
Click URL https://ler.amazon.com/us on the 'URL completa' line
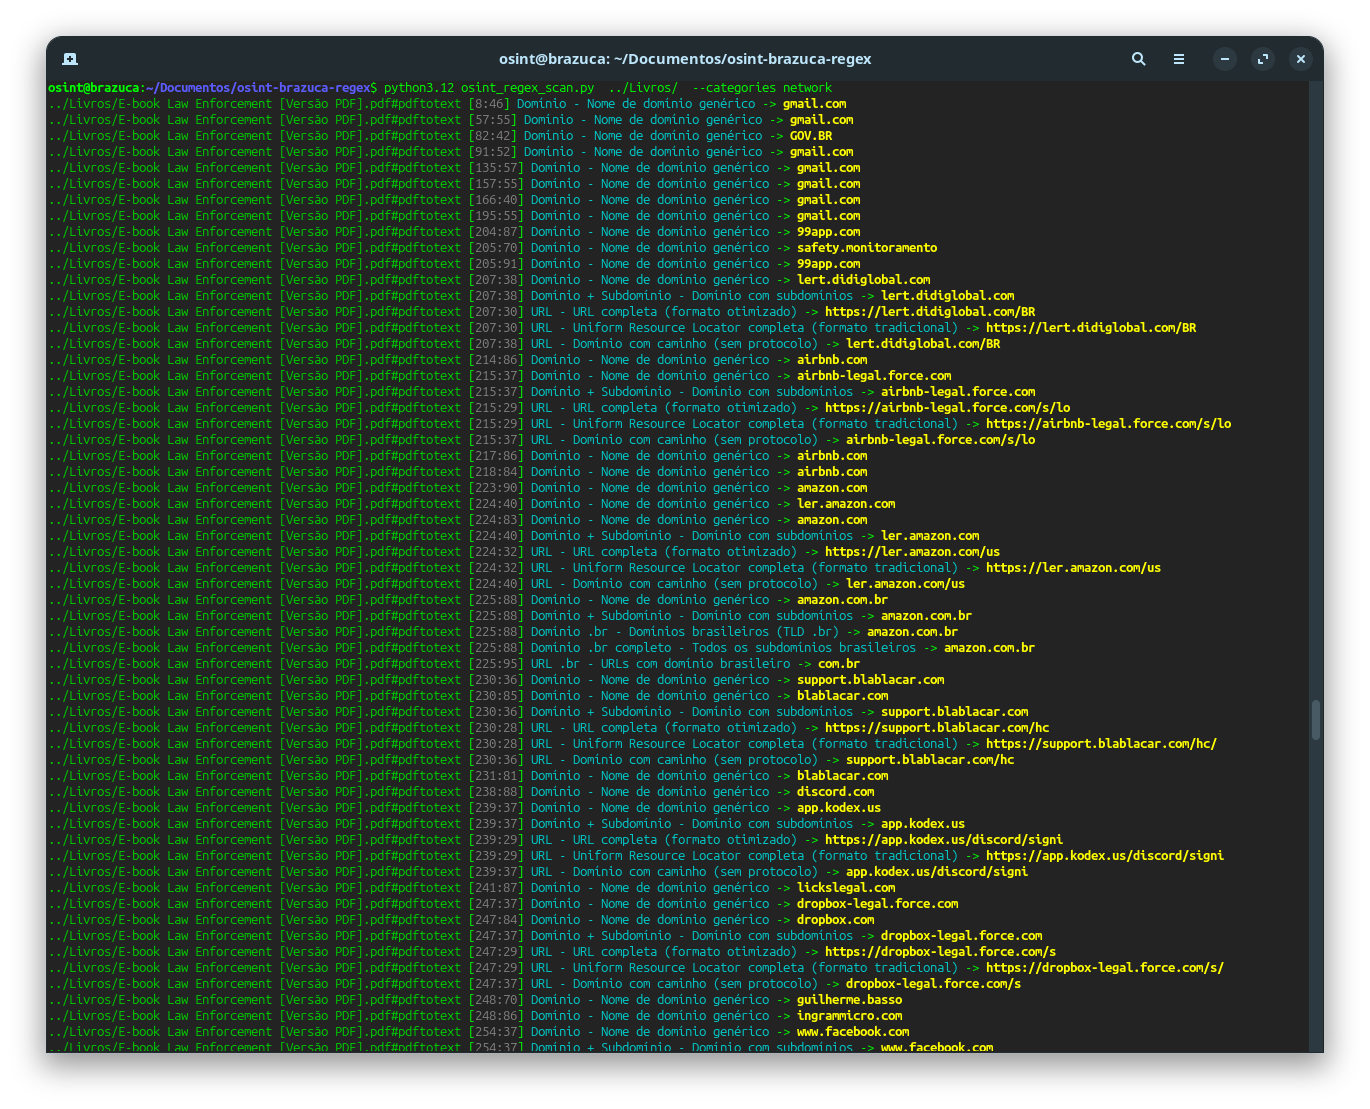(x=912, y=552)
